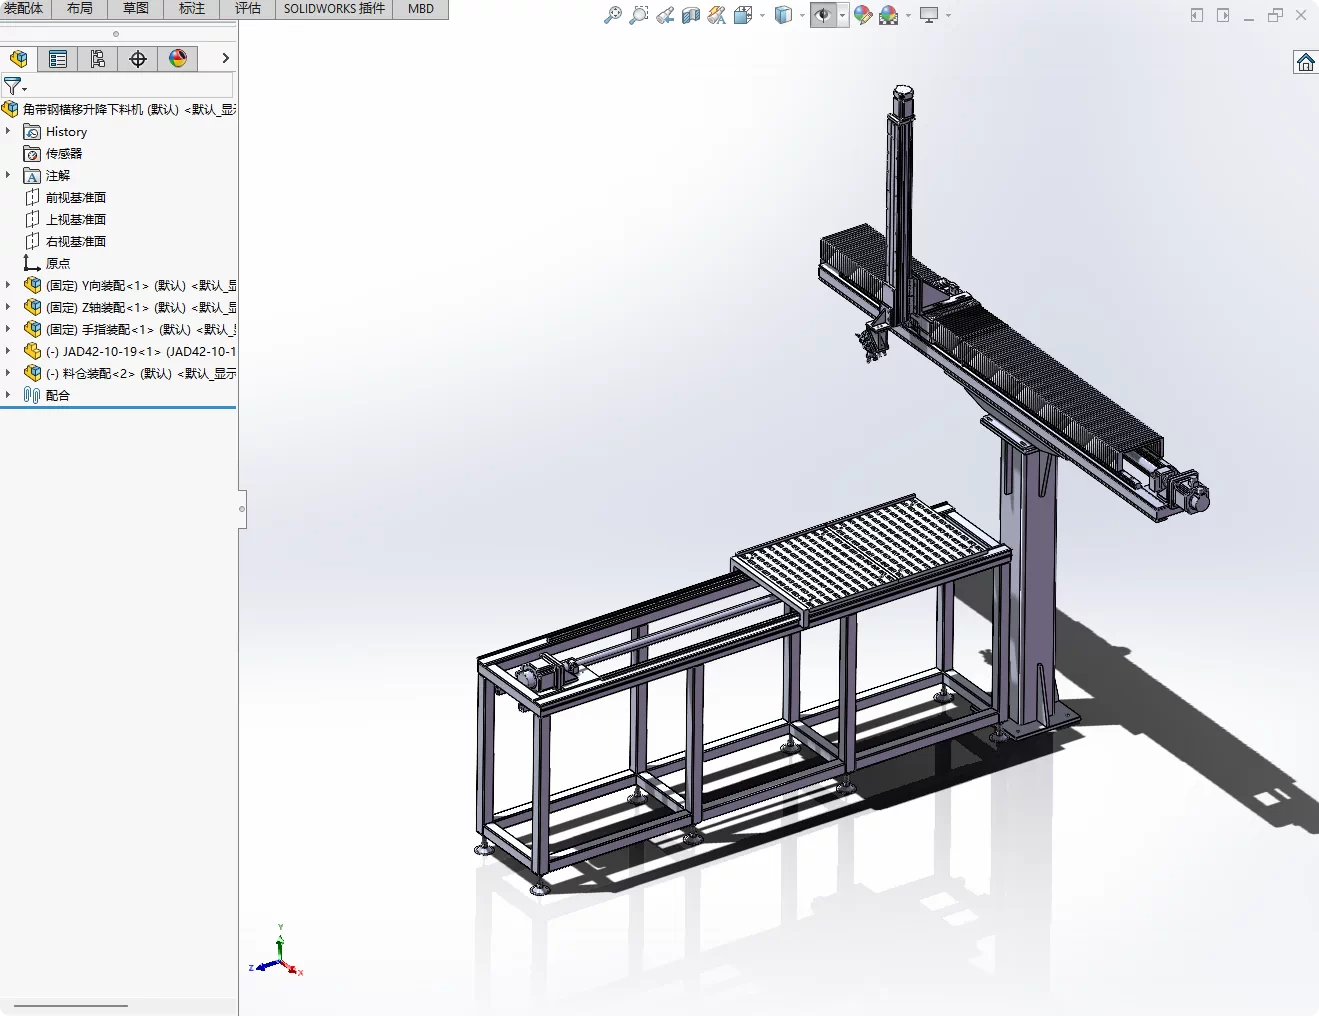
Task: Click the Home icon on the task pane
Action: [x=1306, y=63]
